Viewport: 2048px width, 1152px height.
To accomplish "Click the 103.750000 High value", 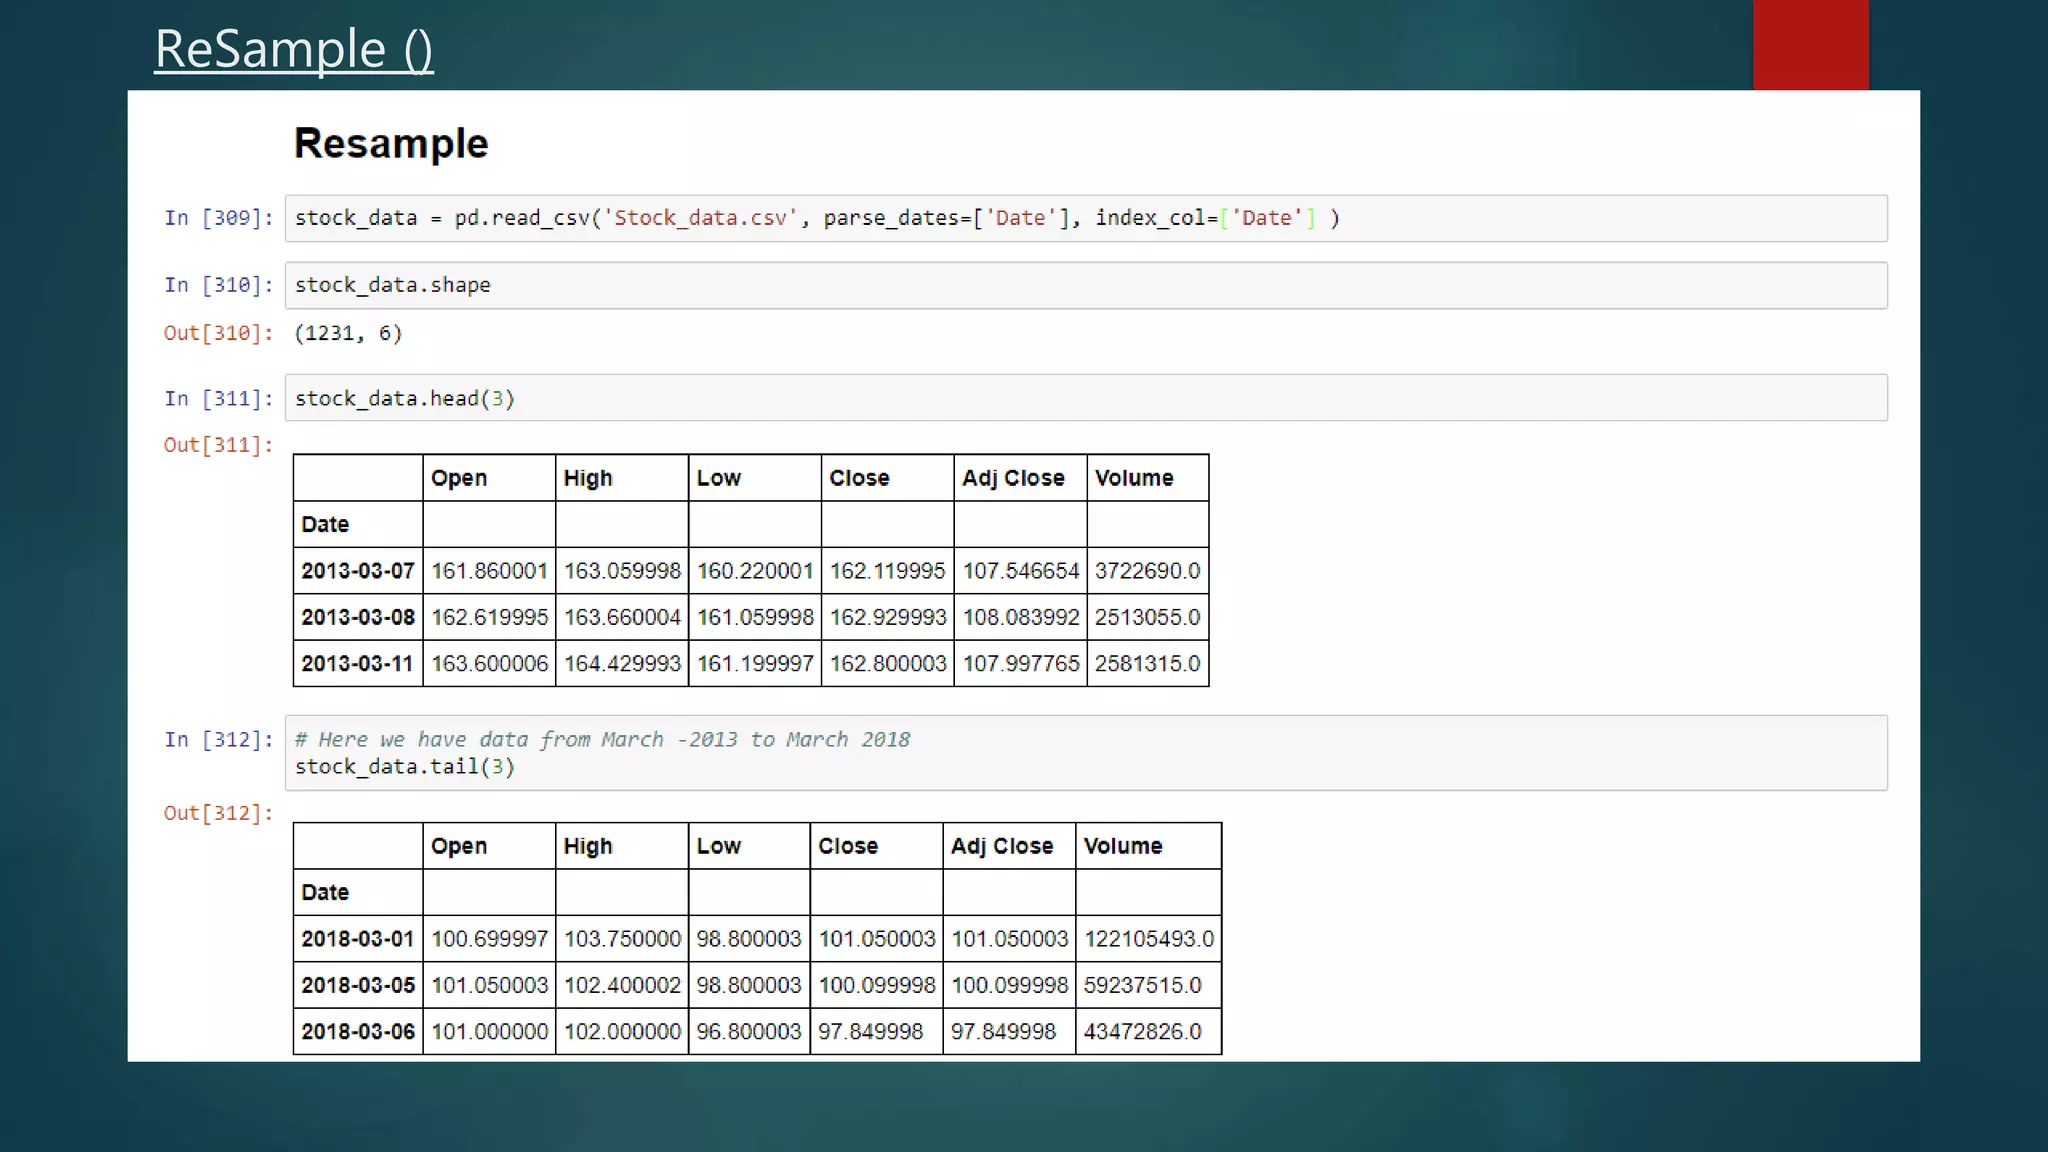I will pyautogui.click(x=622, y=939).
